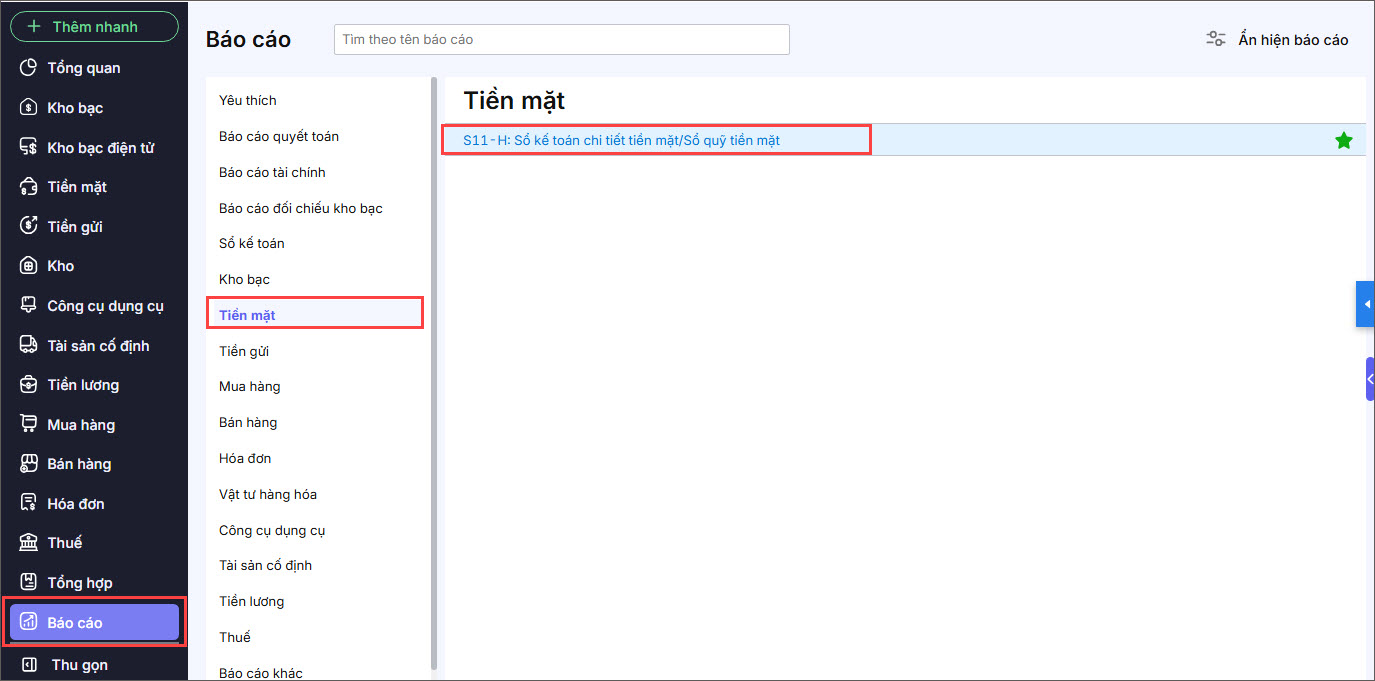Image resolution: width=1375 pixels, height=681 pixels.
Task: Open the purple side panel chevron
Action: (x=1369, y=379)
